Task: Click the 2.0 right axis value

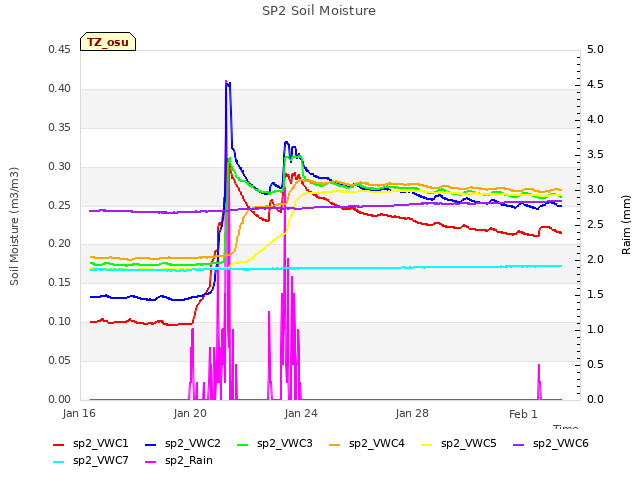Action: pos(596,259)
